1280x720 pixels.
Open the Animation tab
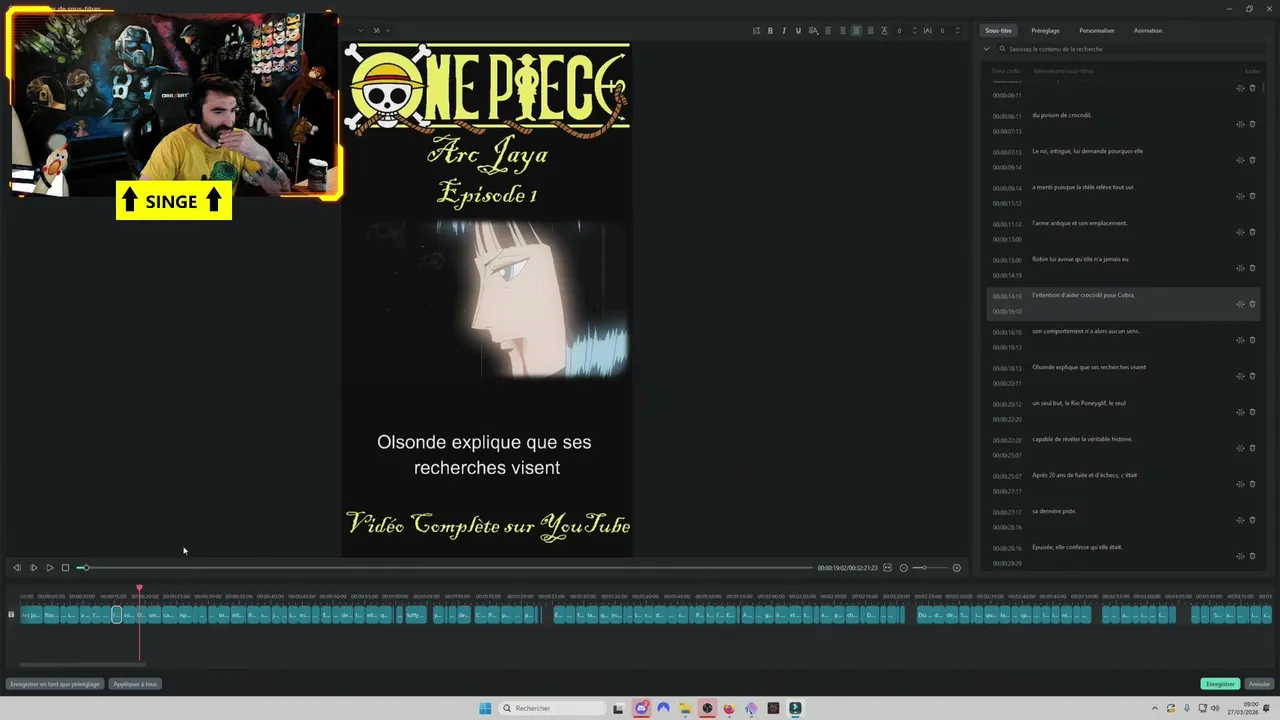click(1148, 31)
